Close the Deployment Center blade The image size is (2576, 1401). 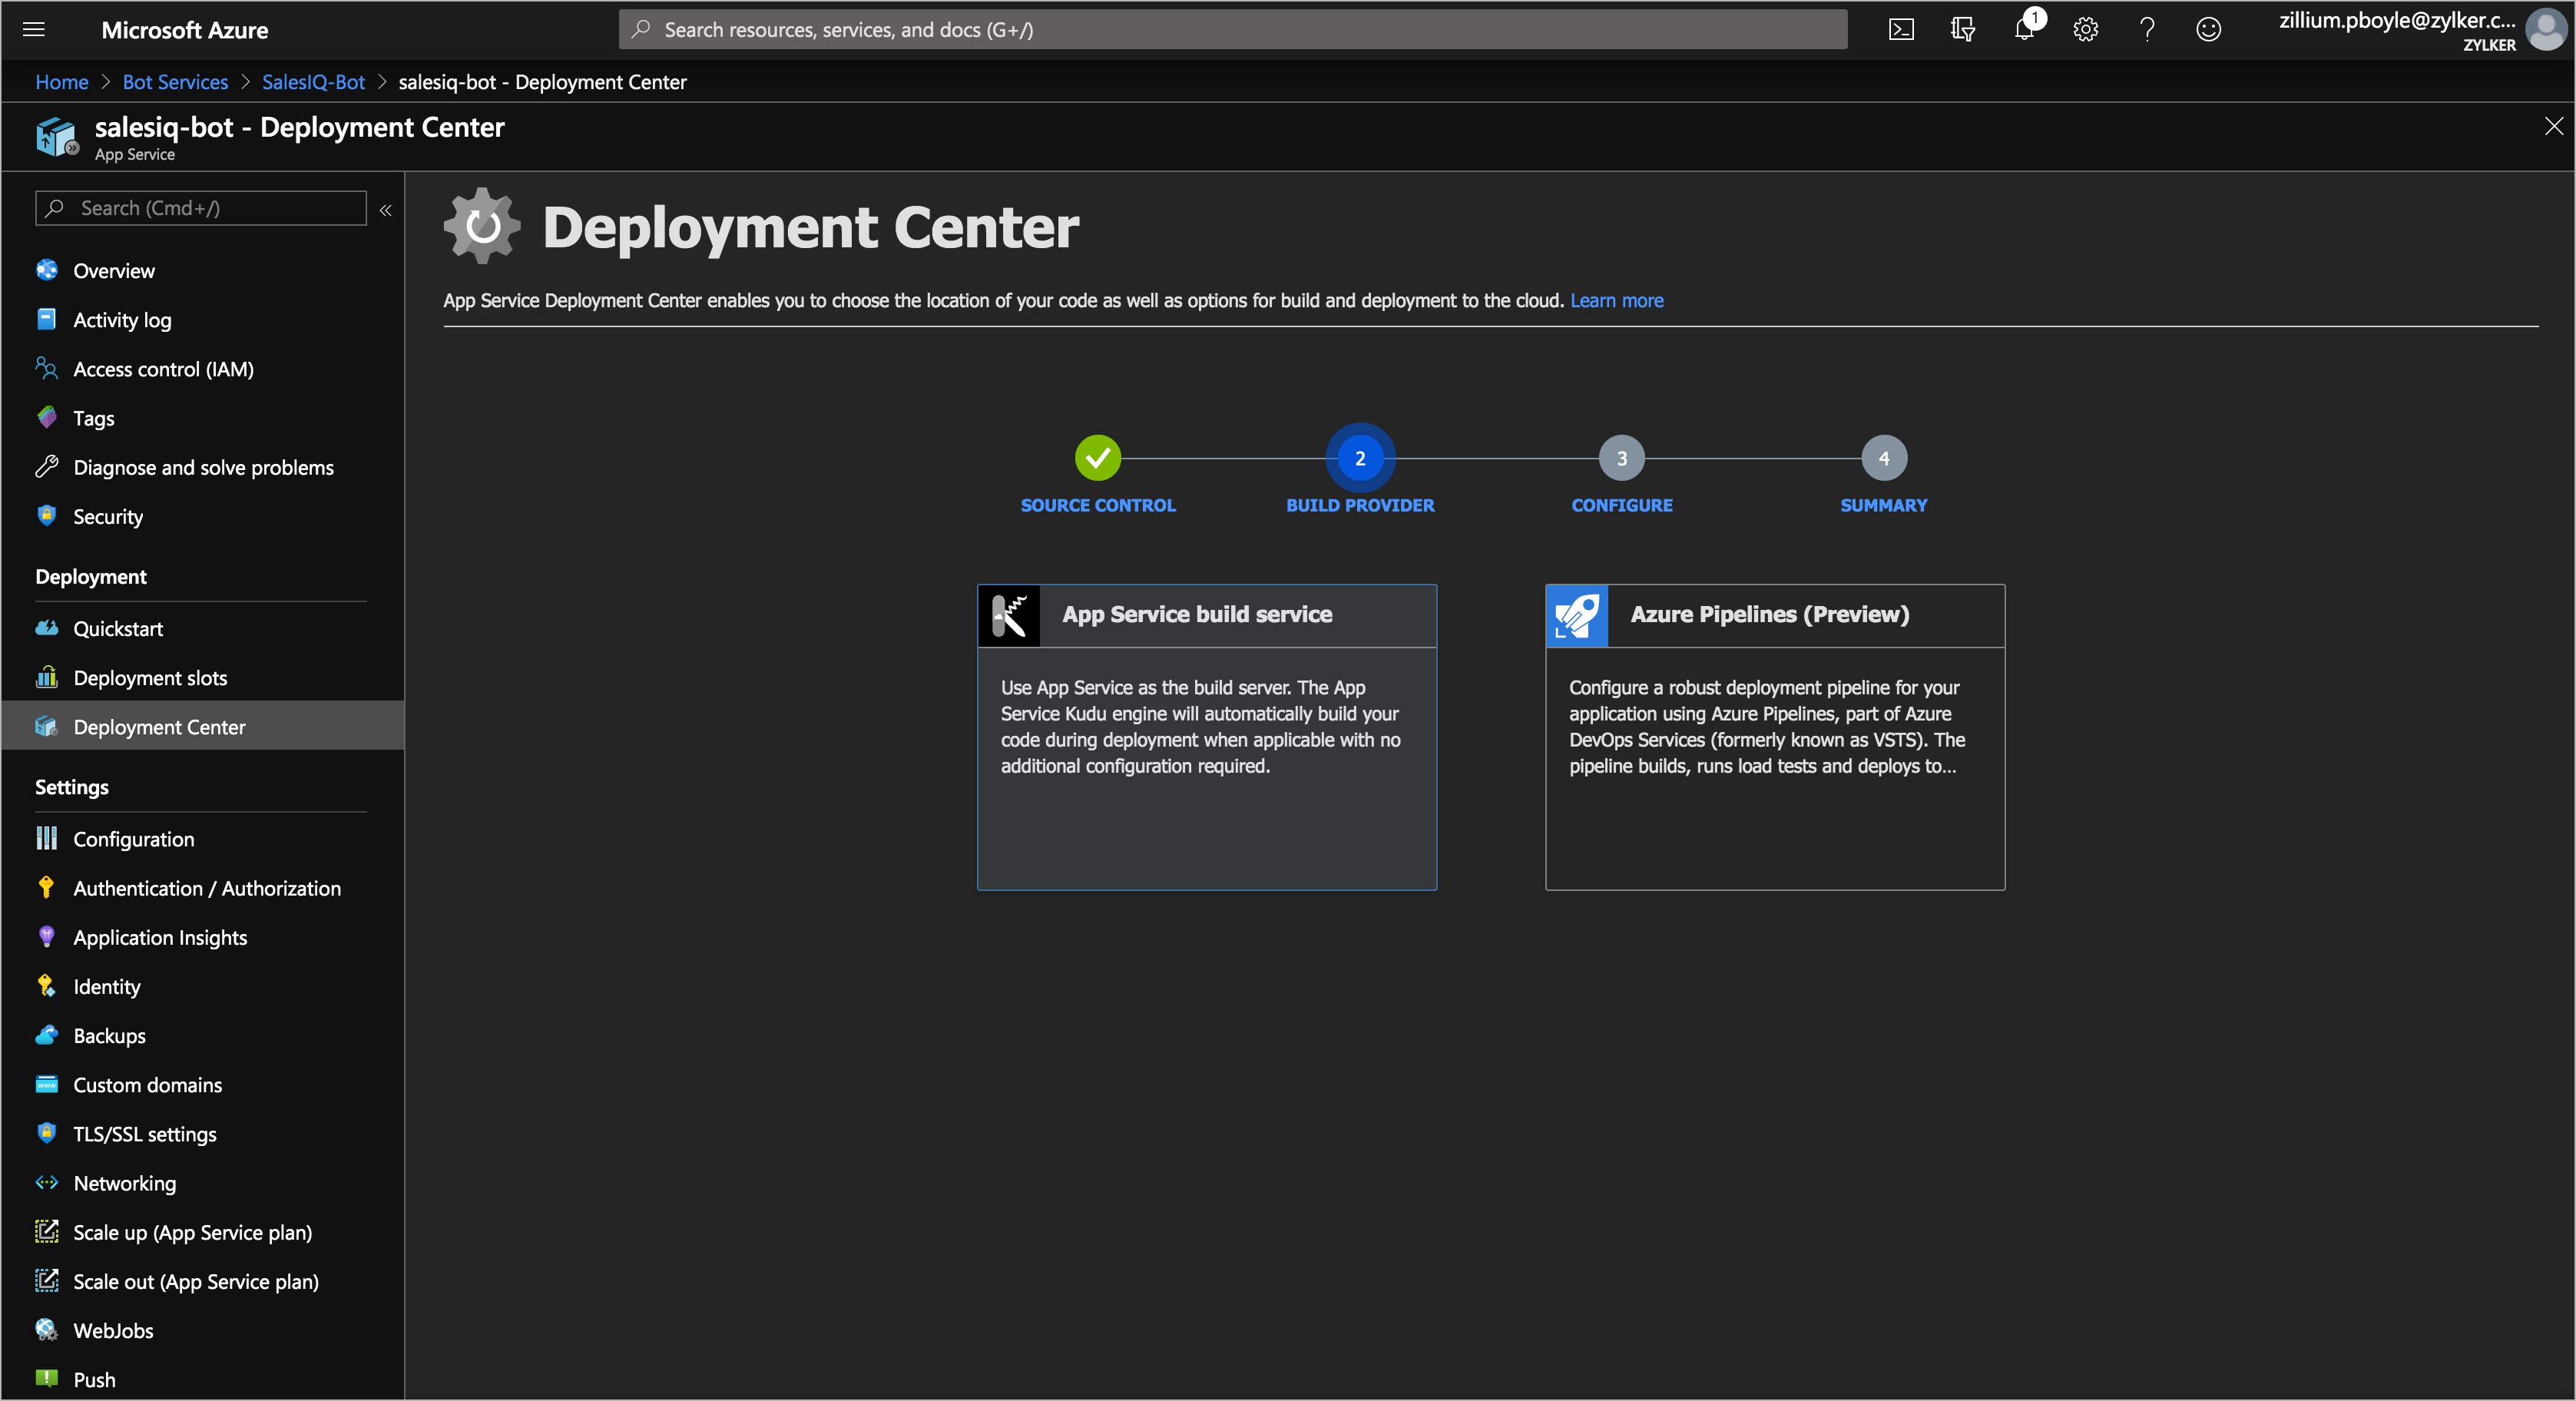(x=2553, y=126)
